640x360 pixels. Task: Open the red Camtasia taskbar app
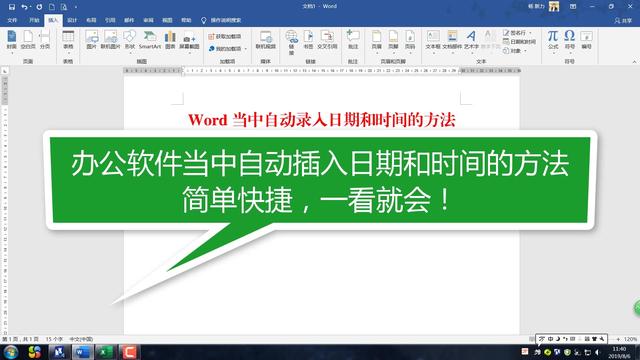[129, 352]
